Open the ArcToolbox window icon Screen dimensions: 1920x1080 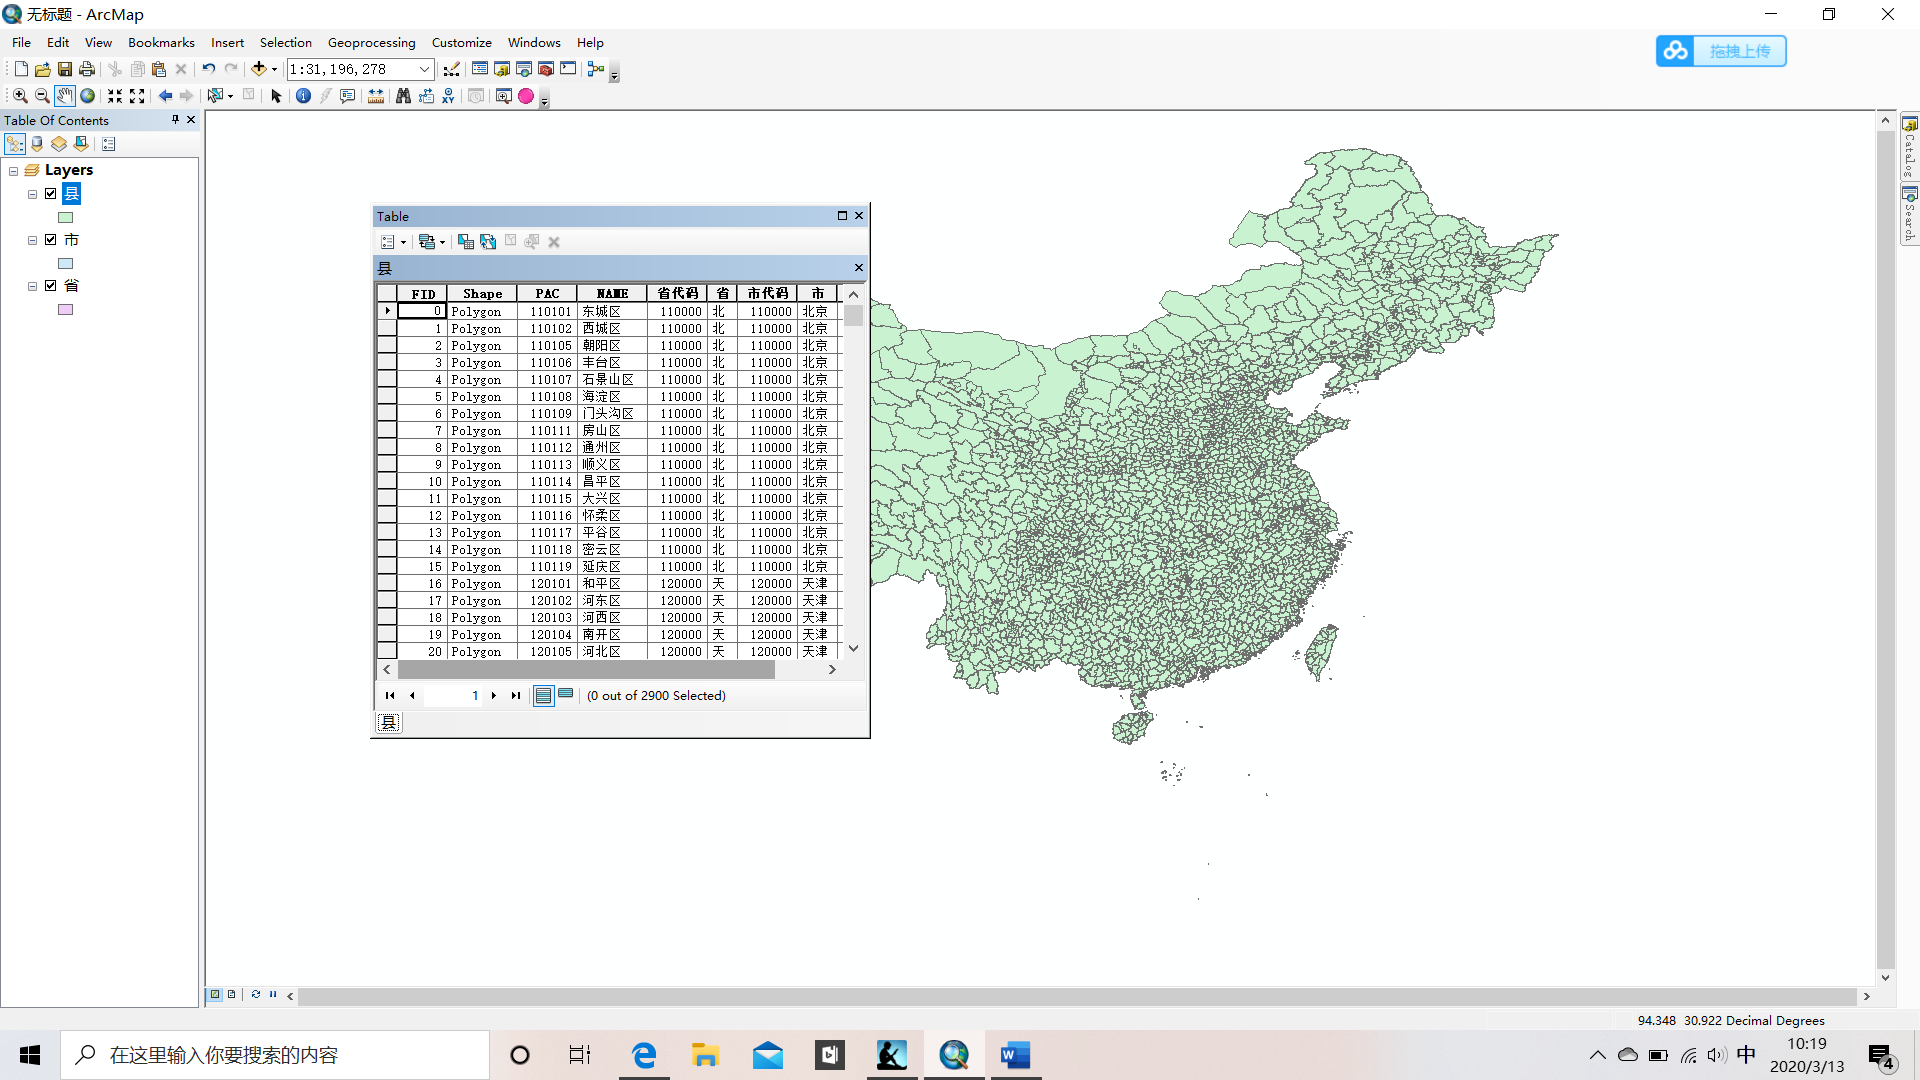(x=546, y=69)
